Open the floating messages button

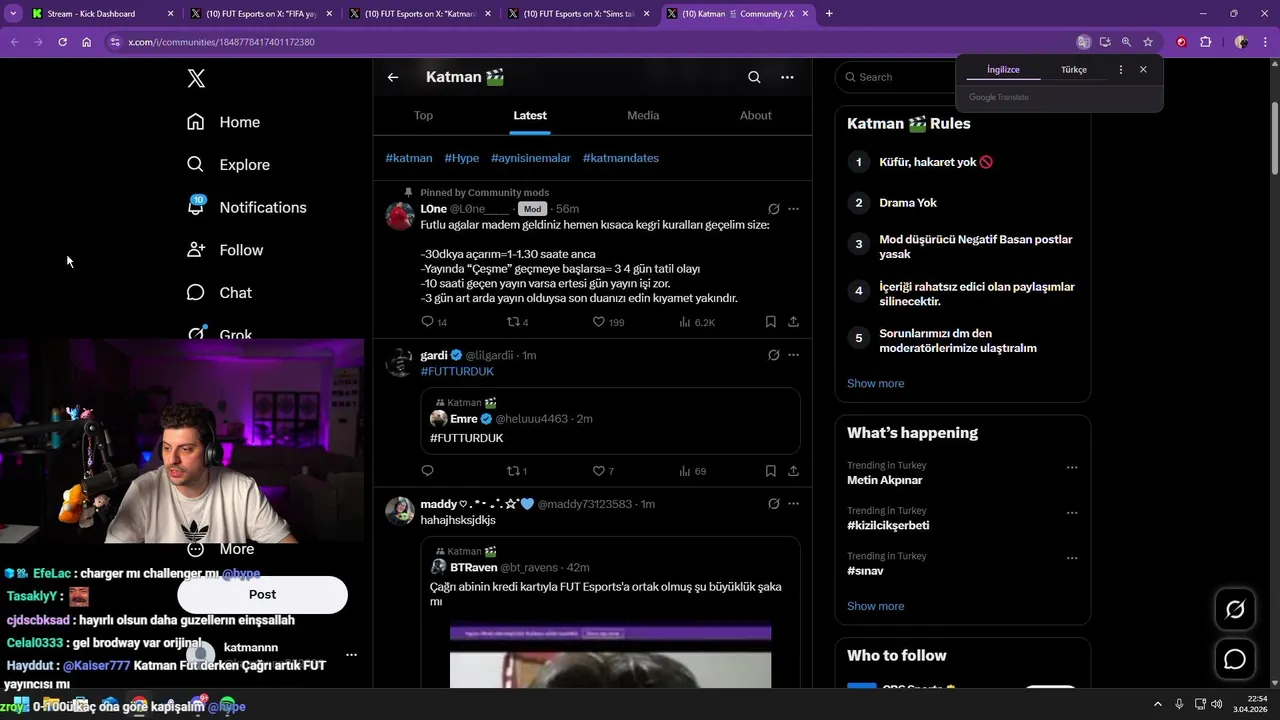(1235, 659)
